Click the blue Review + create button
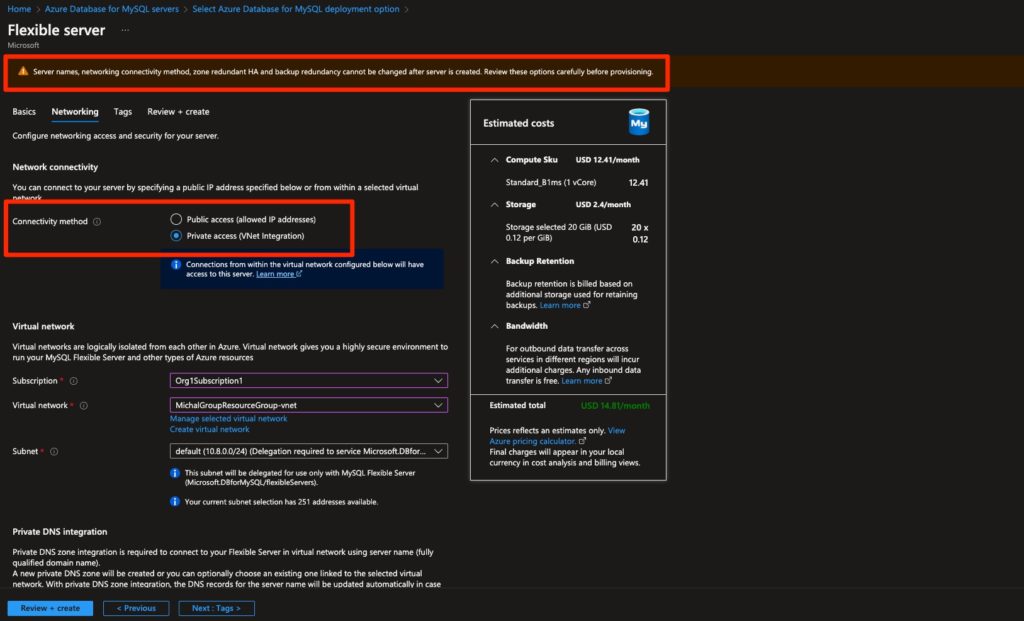 point(50,608)
